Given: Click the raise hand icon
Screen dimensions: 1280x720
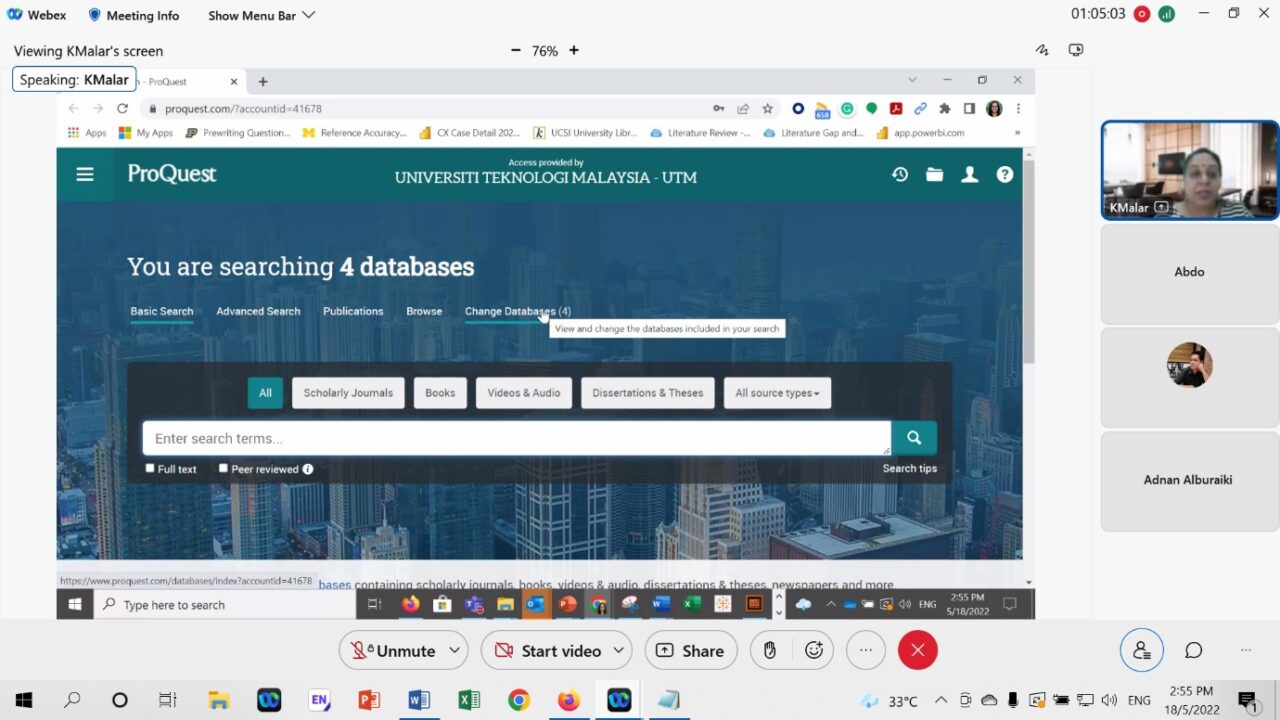Looking at the screenshot, I should pyautogui.click(x=769, y=650).
